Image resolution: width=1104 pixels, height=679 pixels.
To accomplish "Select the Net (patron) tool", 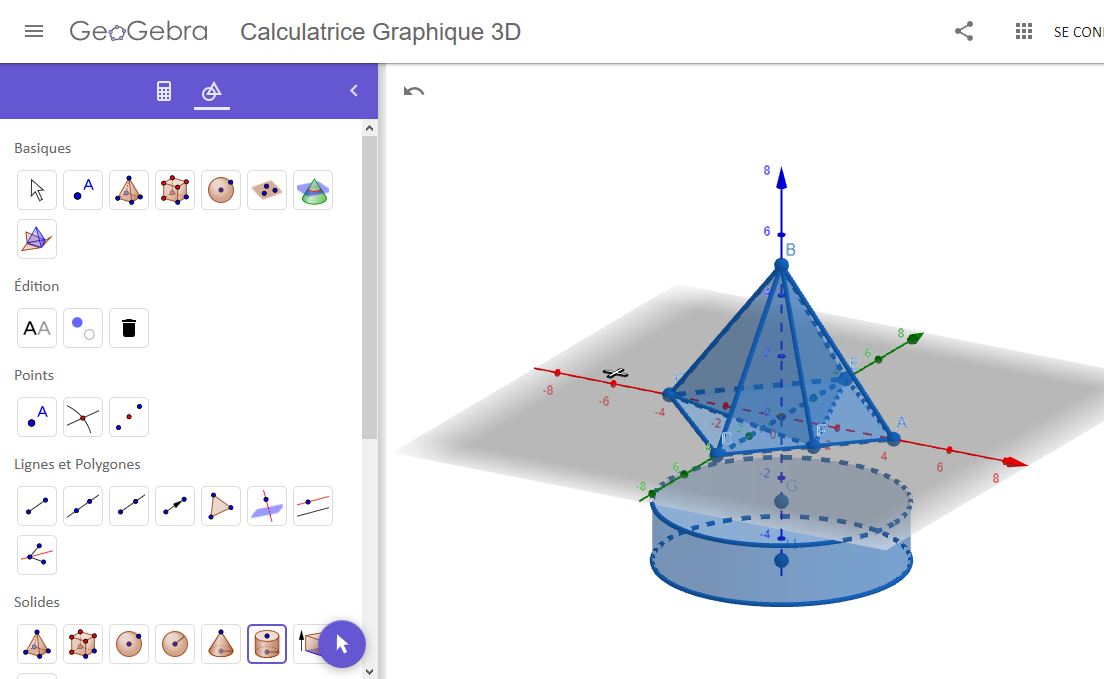I will pyautogui.click(x=37, y=239).
